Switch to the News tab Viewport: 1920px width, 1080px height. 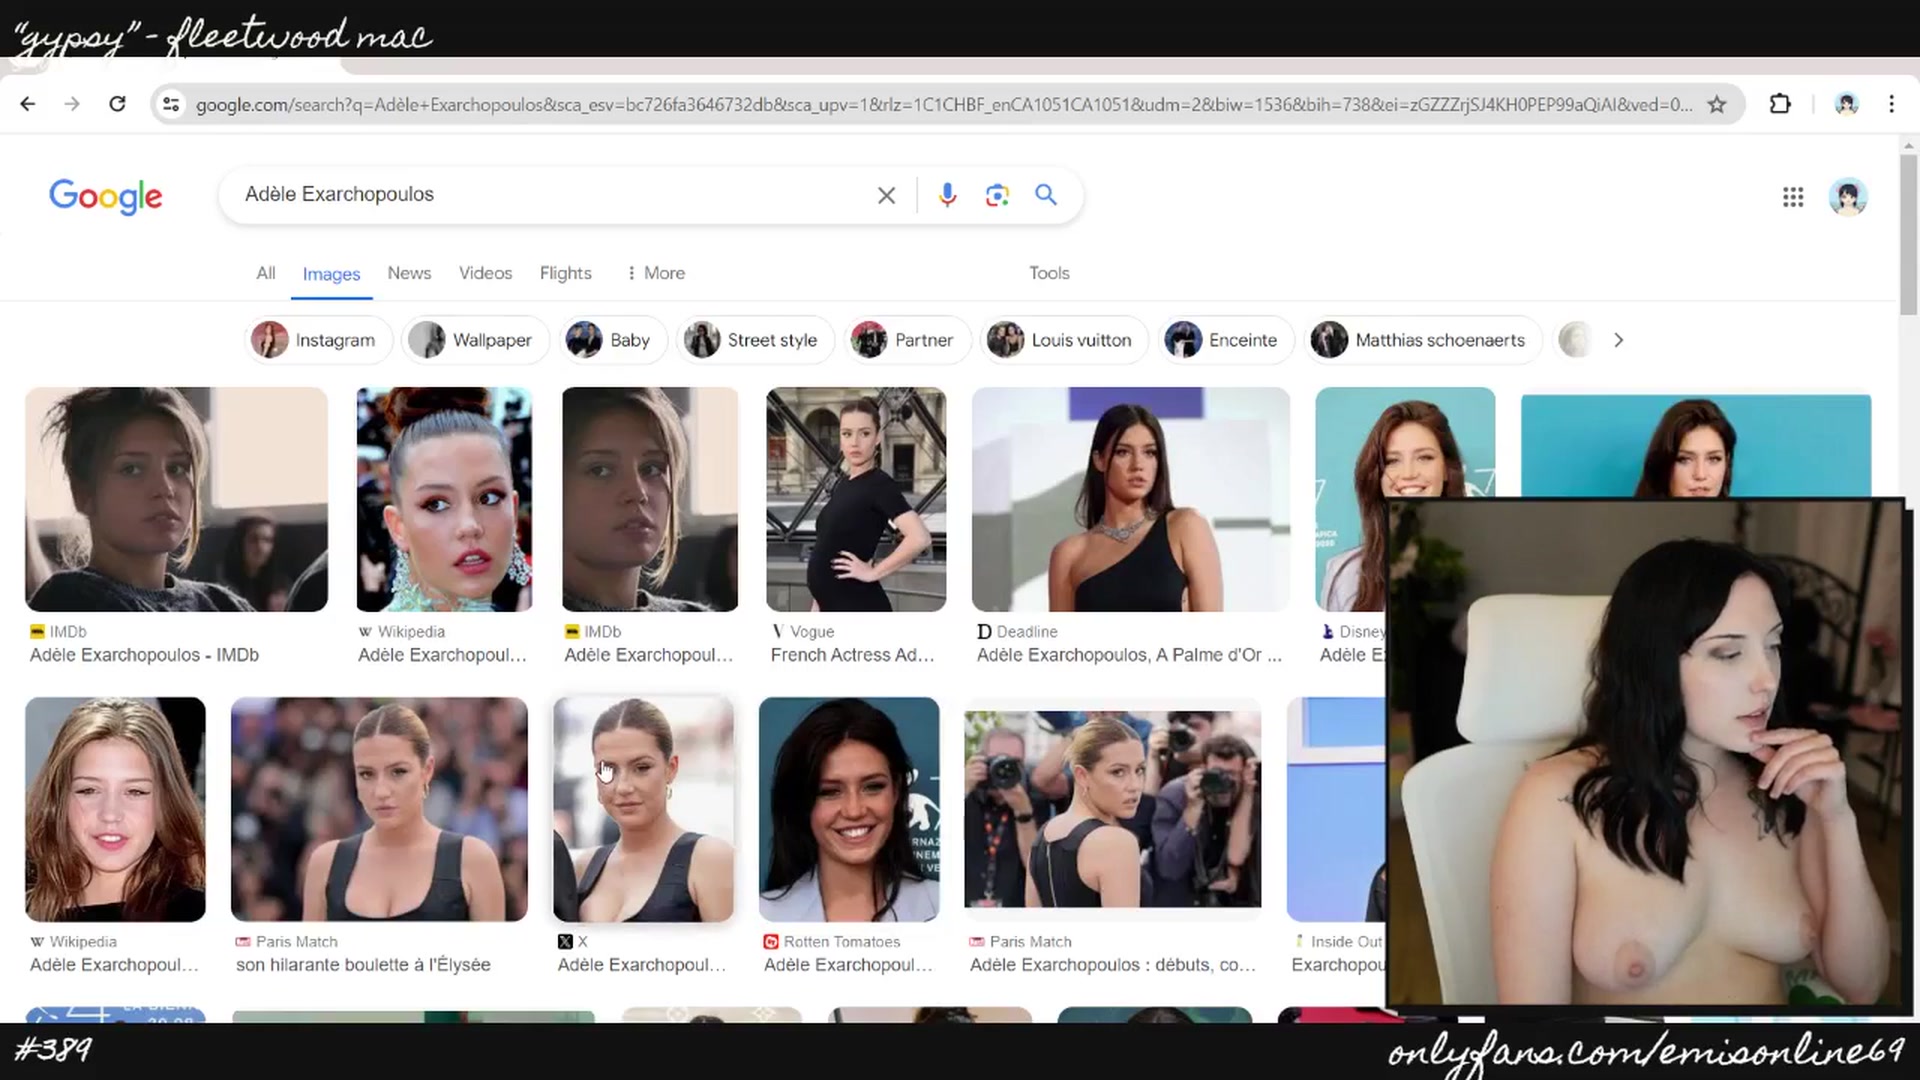tap(409, 273)
